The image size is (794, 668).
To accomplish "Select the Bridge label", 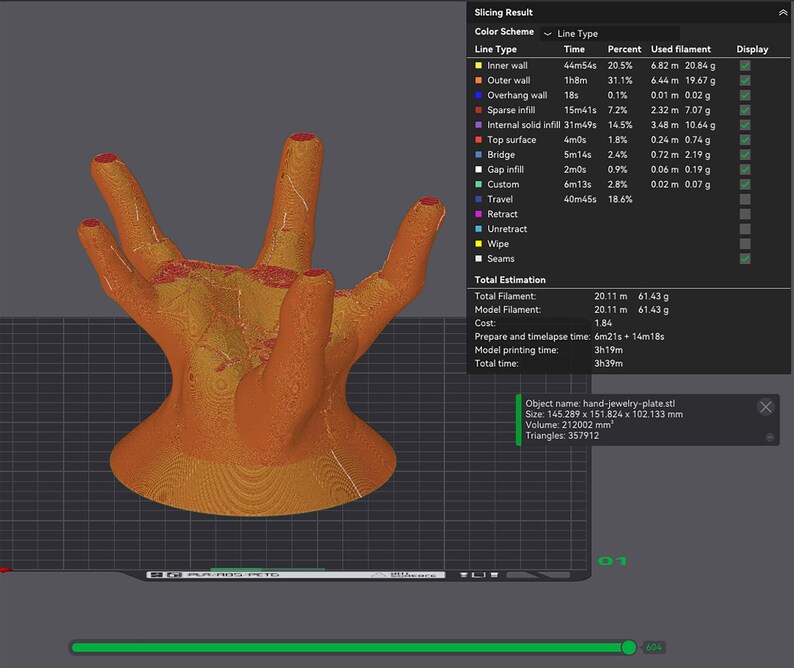I will click(x=501, y=154).
